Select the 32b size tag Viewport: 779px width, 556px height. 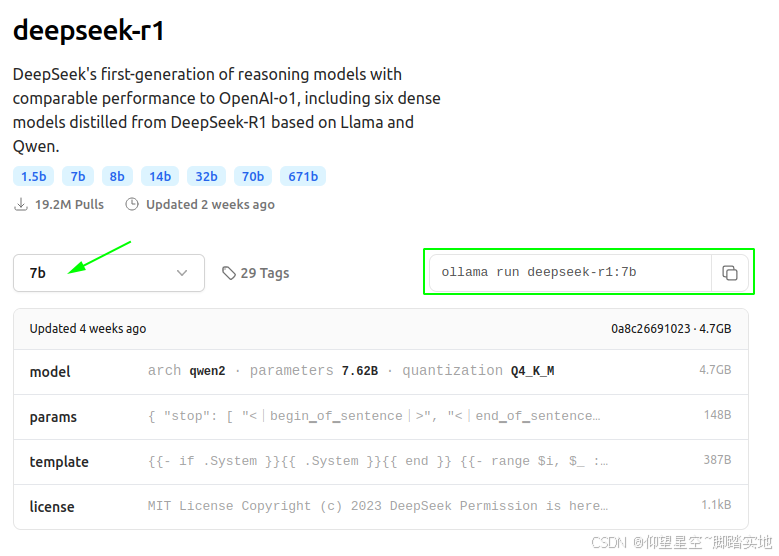tap(206, 176)
